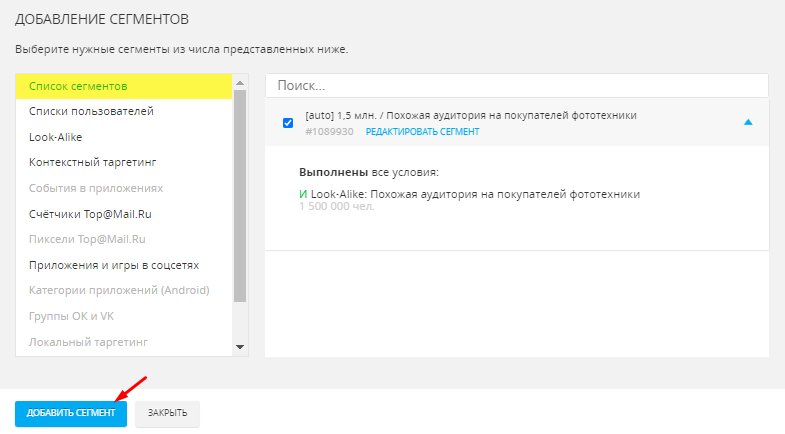Select 'Группы ОК и VK' item
This screenshot has height=434, width=785.
point(71,316)
